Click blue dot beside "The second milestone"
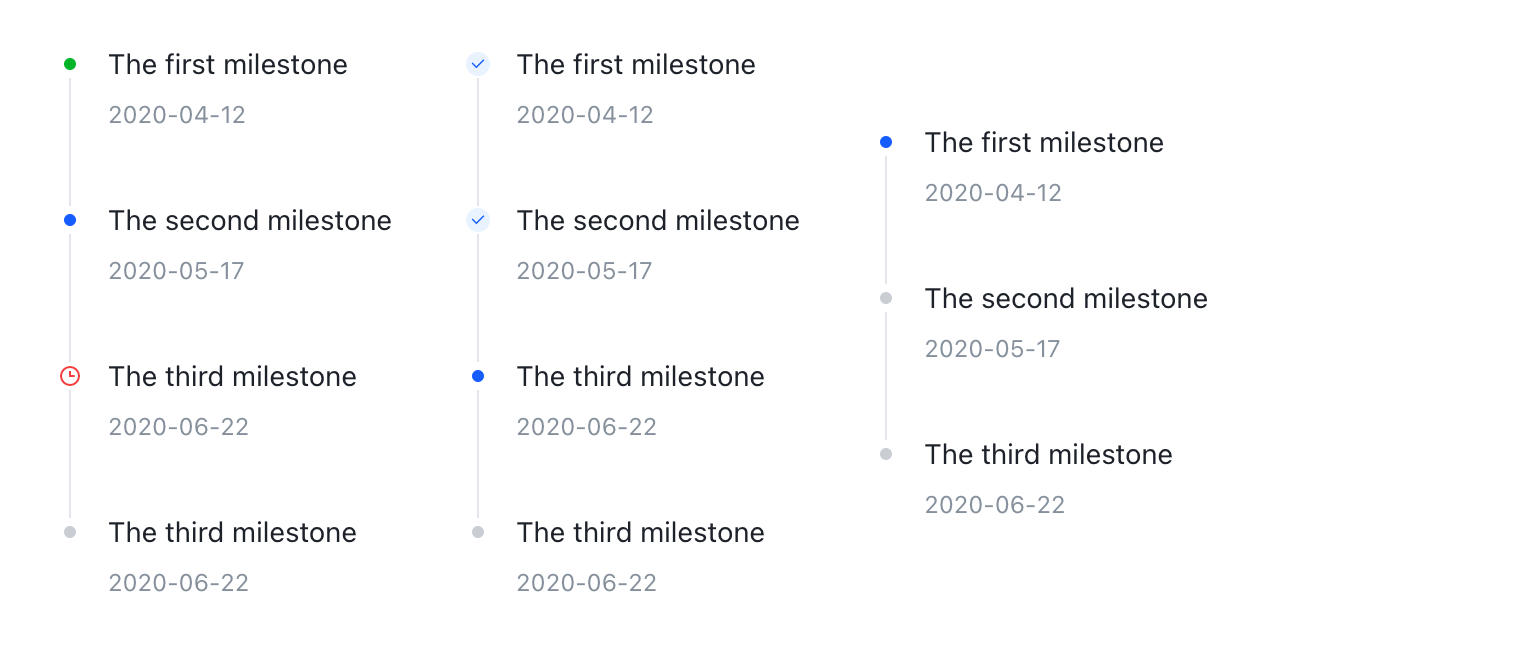Screen dimensions: 1534x662 click(70, 221)
